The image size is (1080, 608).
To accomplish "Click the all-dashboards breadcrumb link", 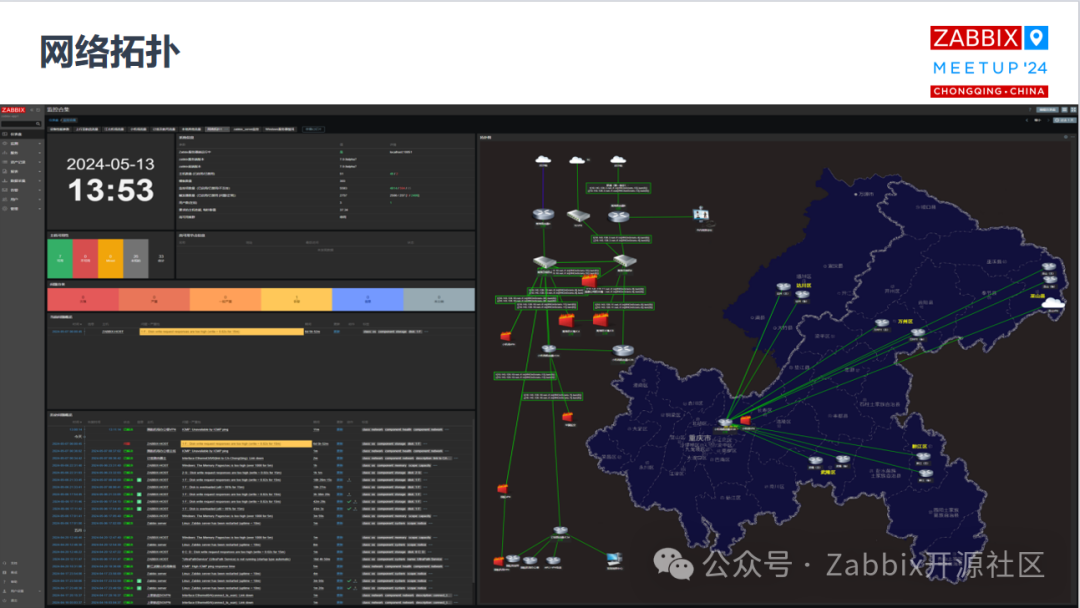I will [53, 120].
